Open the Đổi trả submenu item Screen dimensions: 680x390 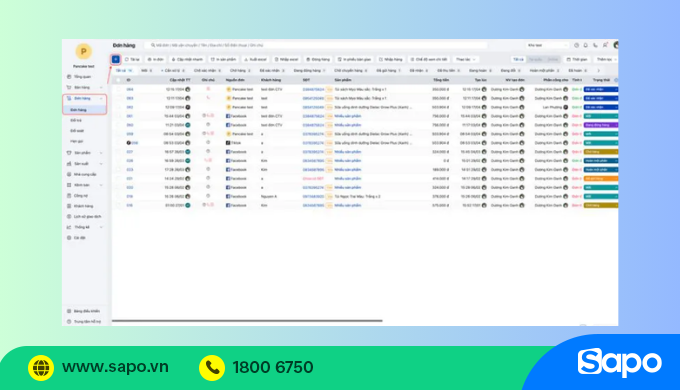[76, 120]
